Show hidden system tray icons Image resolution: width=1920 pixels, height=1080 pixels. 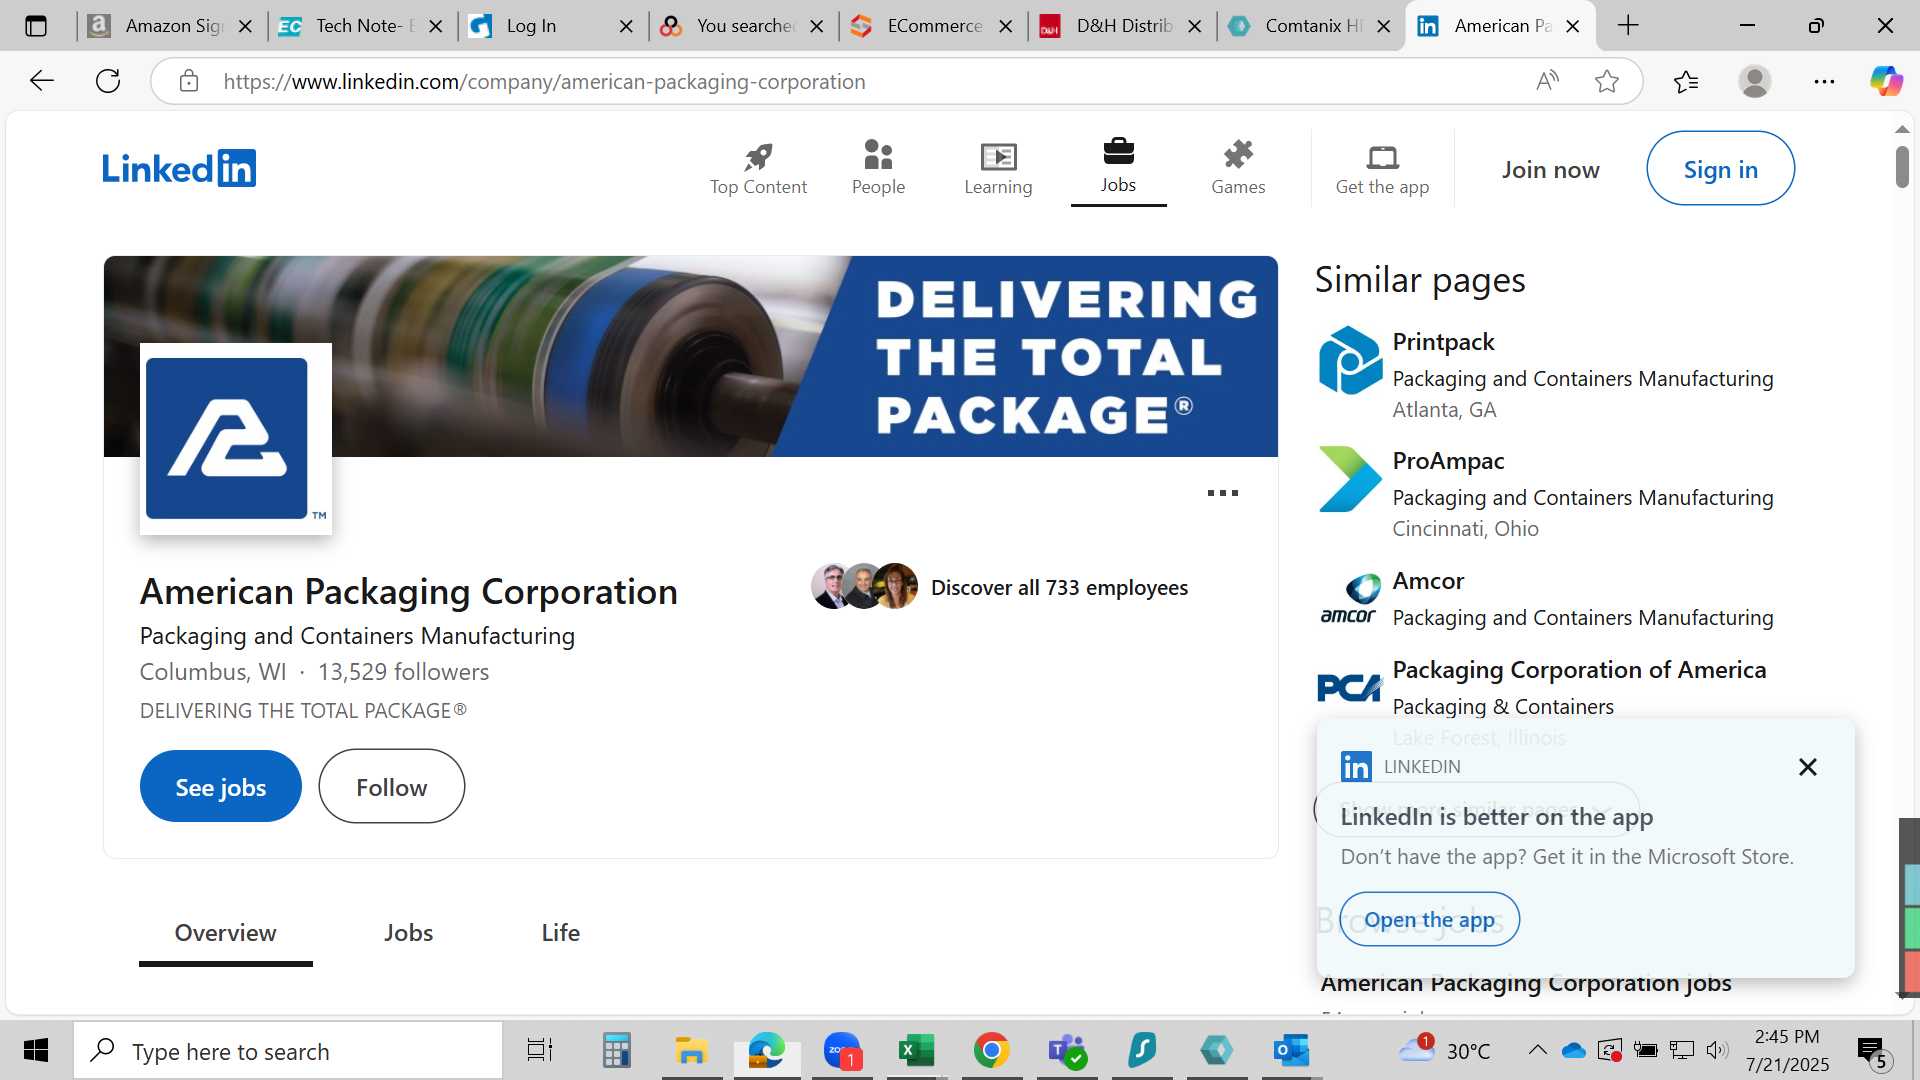(x=1537, y=1050)
